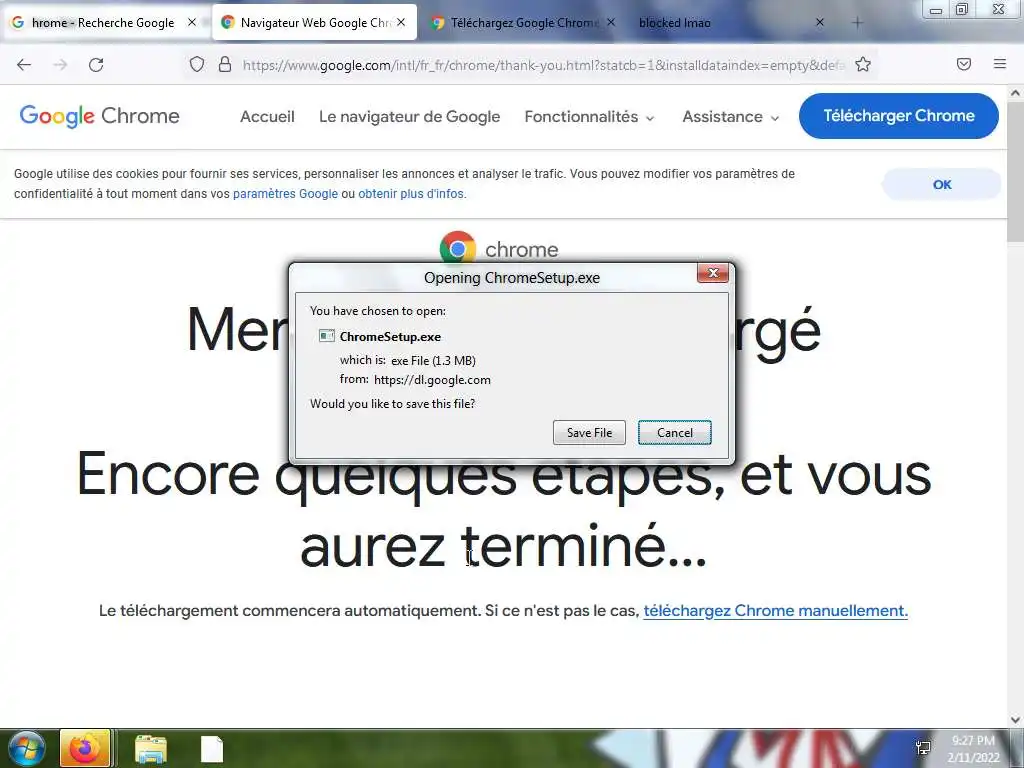
Task: Click the page vertical scrollbar thumb
Action: [1015, 173]
